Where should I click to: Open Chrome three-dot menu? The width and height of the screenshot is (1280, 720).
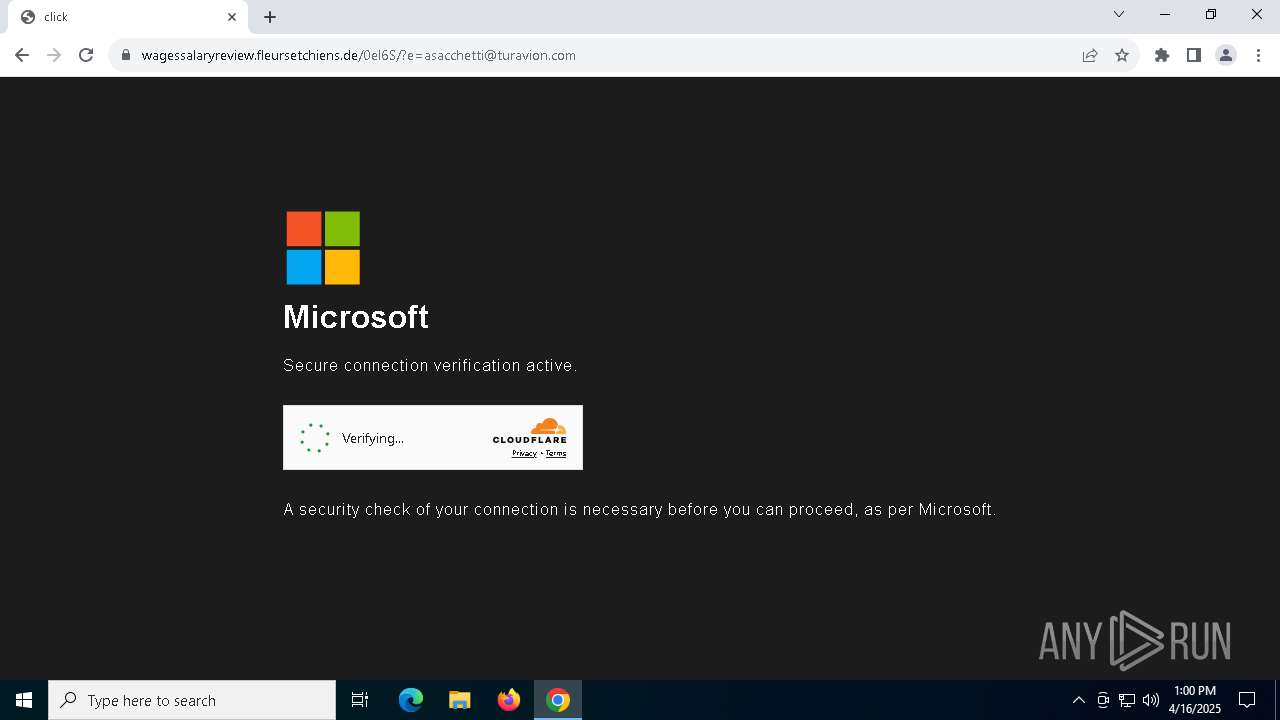tap(1258, 56)
